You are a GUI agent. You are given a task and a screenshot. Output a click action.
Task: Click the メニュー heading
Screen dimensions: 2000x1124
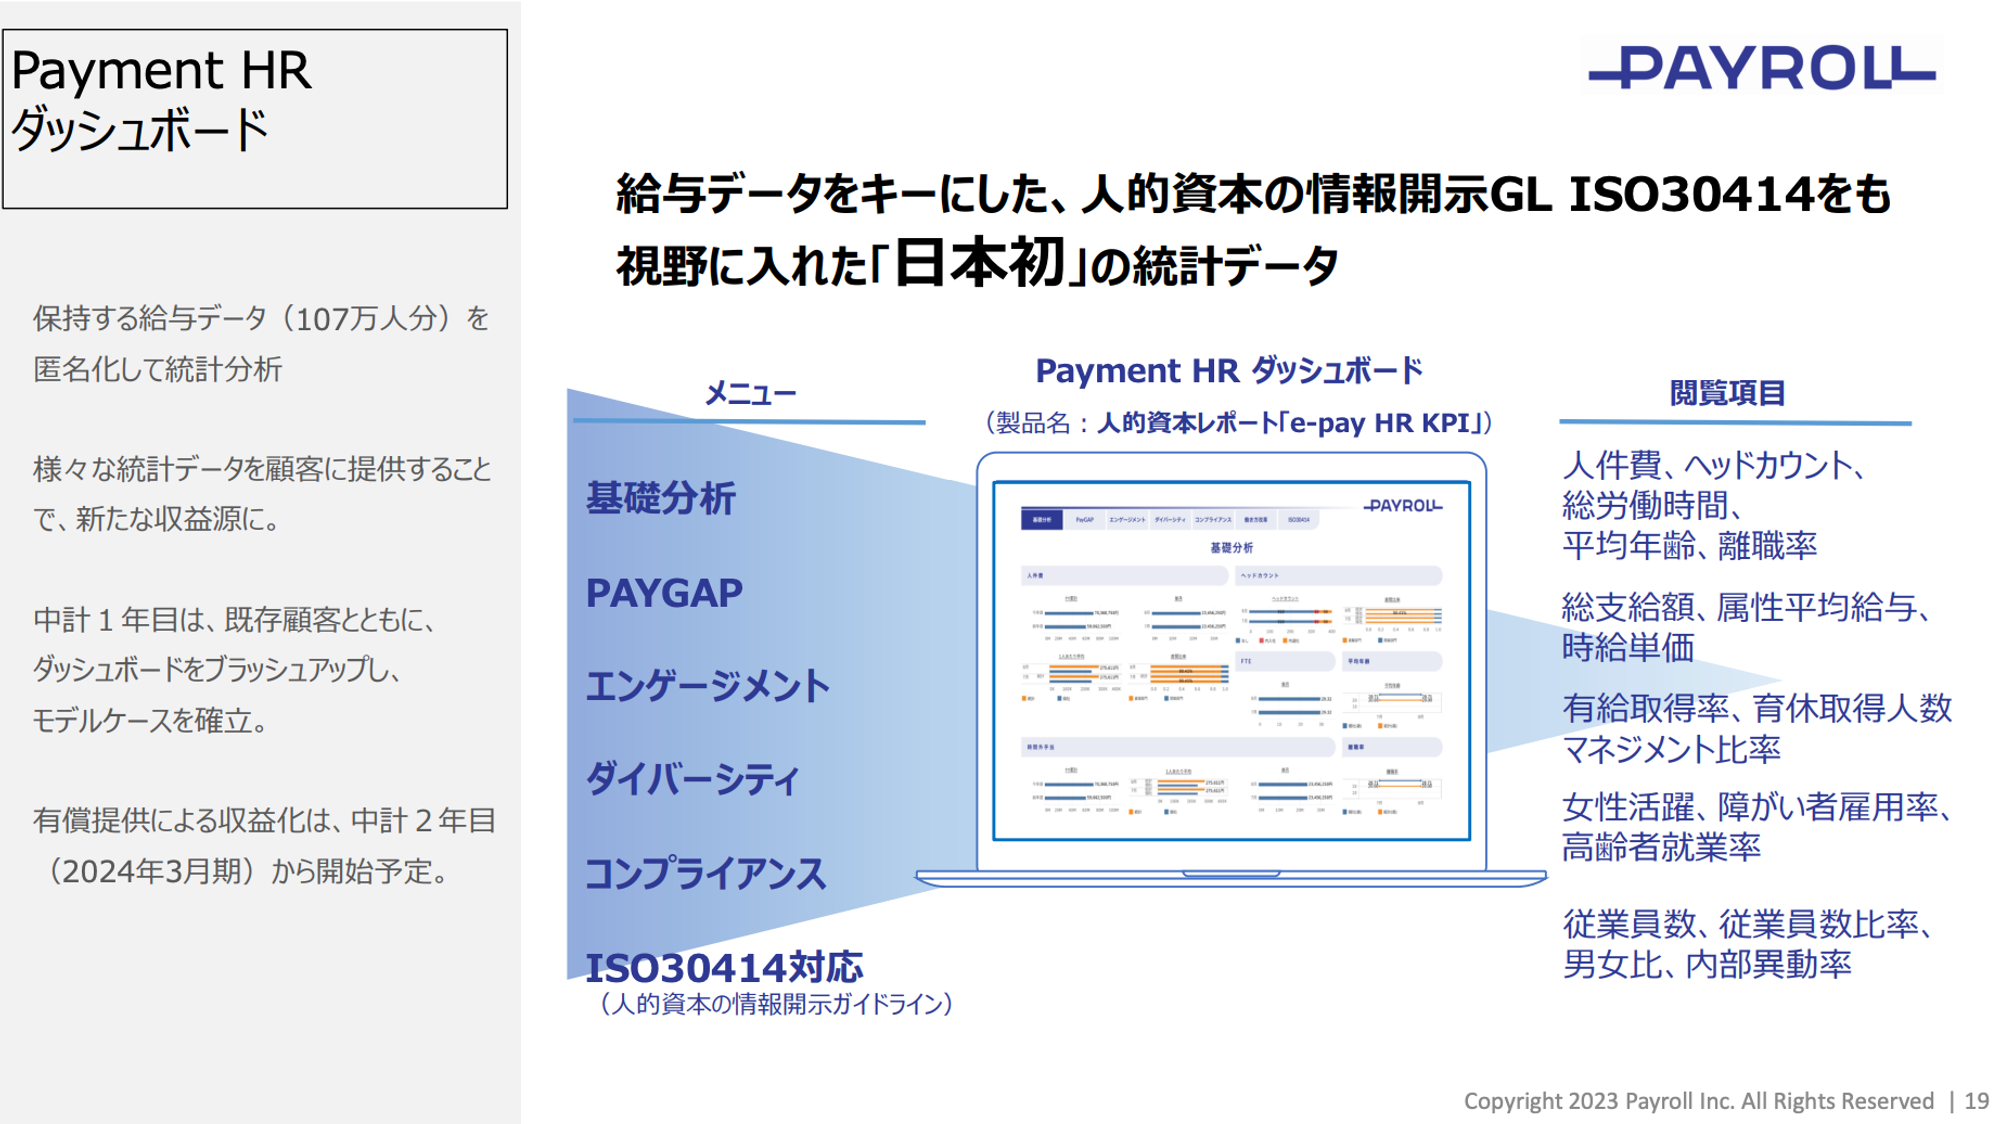[x=750, y=394]
